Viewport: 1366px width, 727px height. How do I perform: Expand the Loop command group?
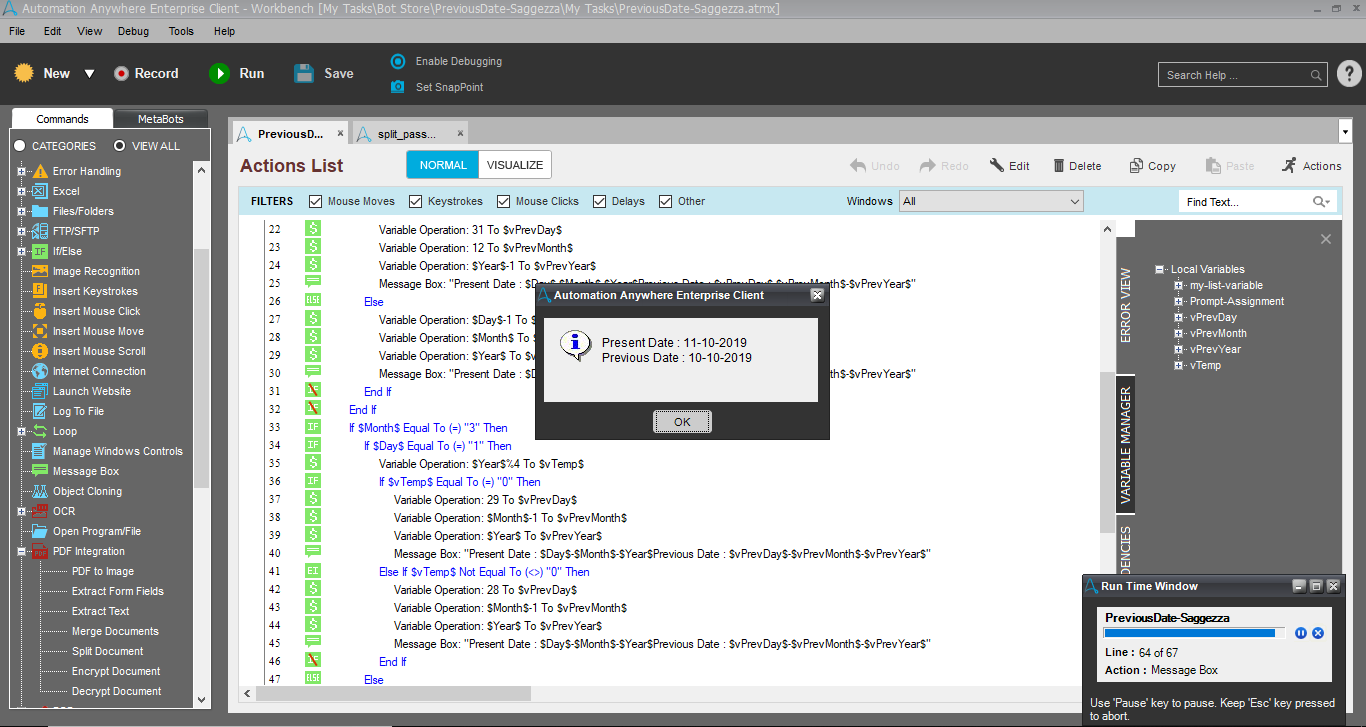point(21,431)
